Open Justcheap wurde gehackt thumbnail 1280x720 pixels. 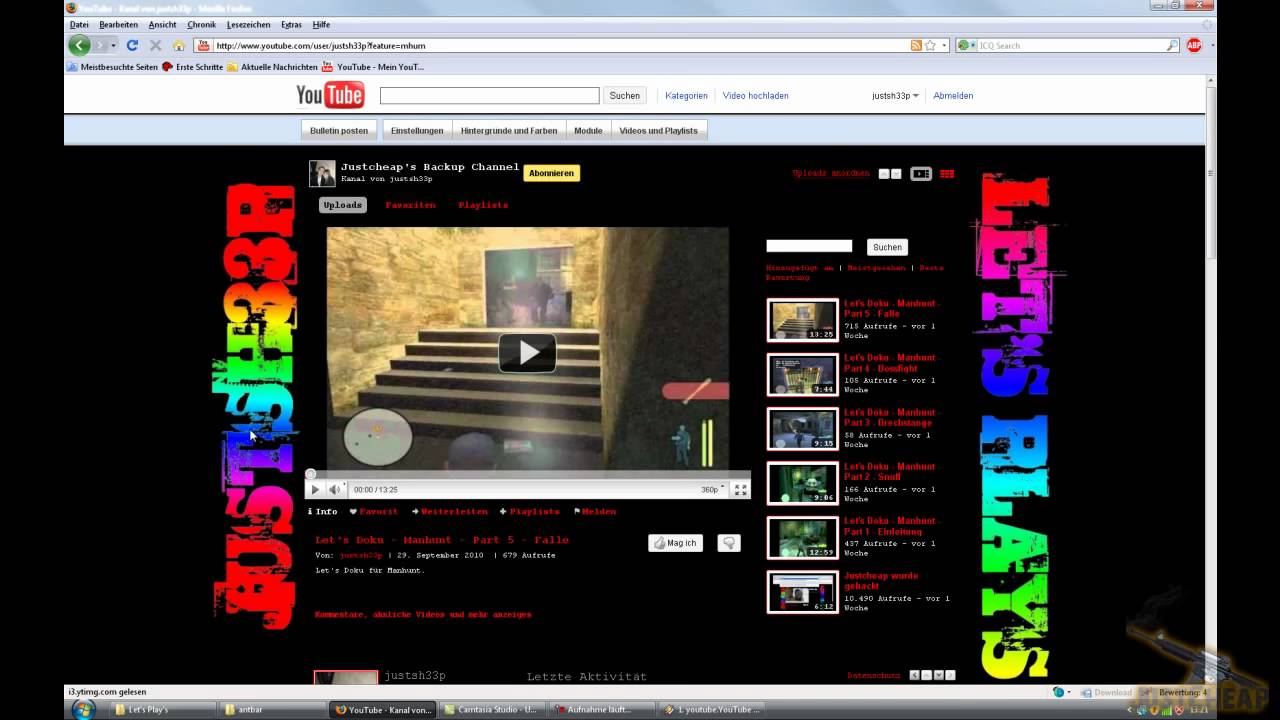pyautogui.click(x=803, y=592)
